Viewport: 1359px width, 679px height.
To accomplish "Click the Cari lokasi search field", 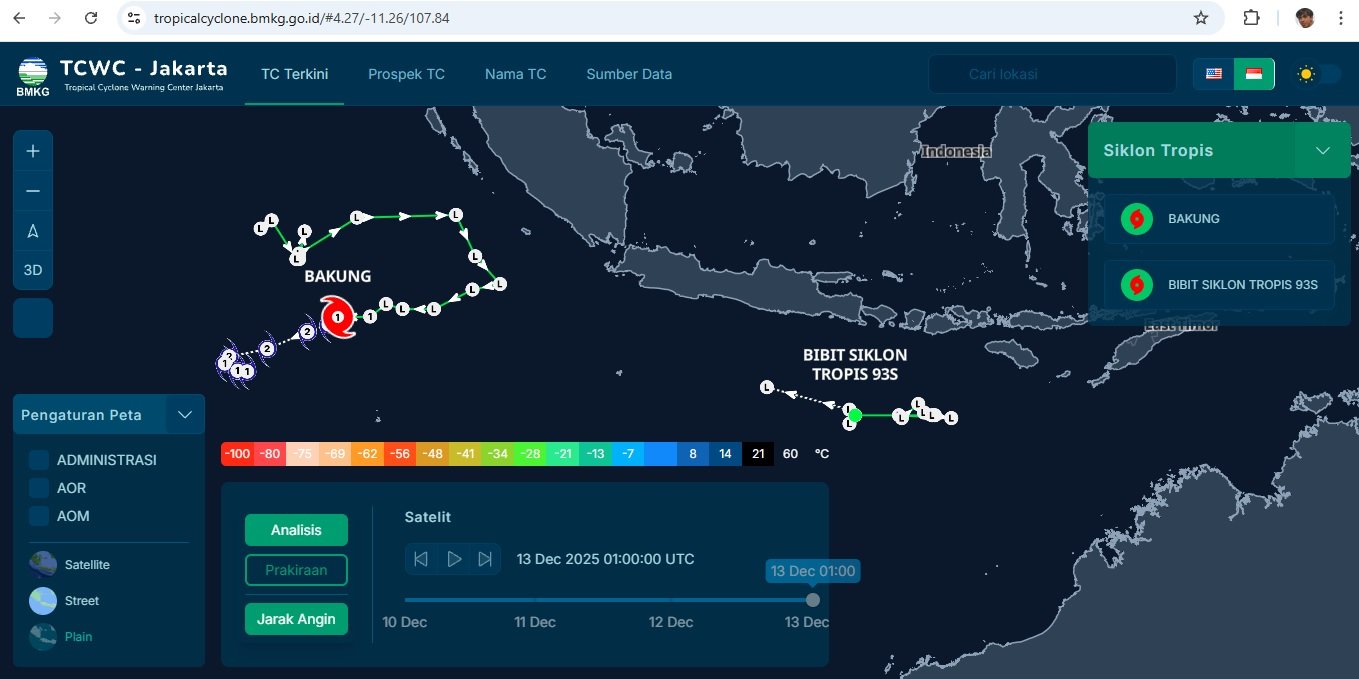I will click(1052, 74).
